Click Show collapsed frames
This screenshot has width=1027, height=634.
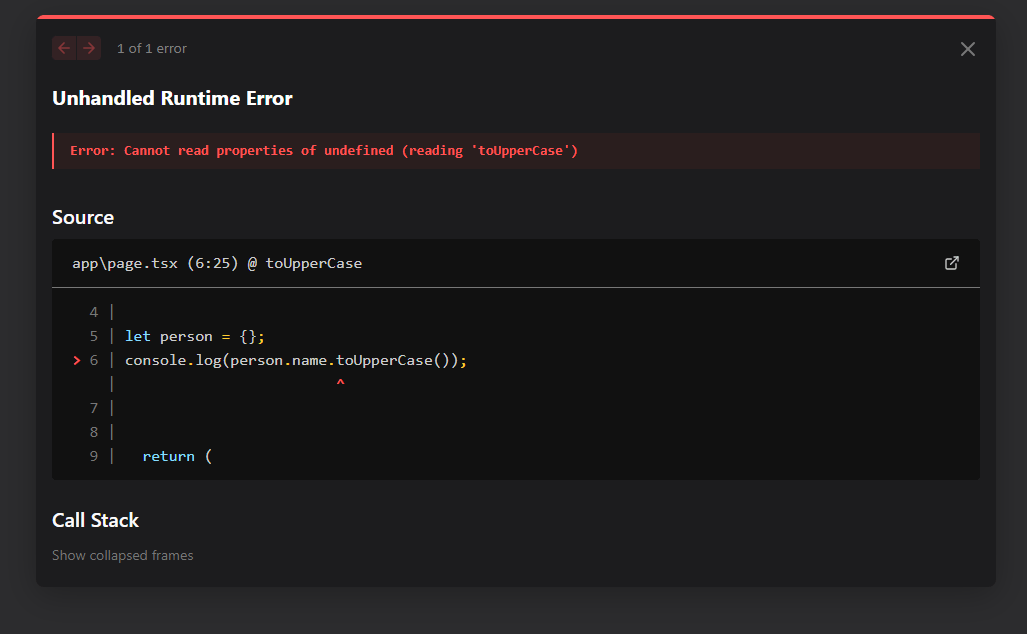point(122,555)
